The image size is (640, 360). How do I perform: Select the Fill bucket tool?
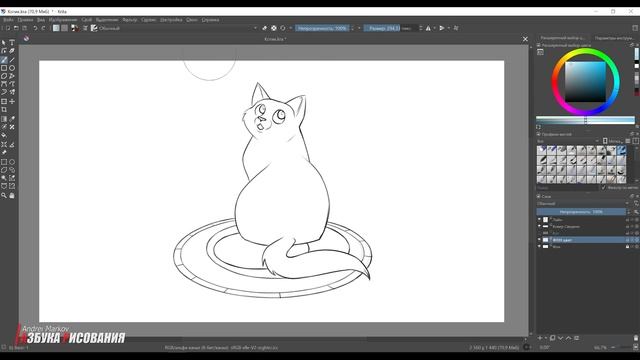[x=4, y=135]
